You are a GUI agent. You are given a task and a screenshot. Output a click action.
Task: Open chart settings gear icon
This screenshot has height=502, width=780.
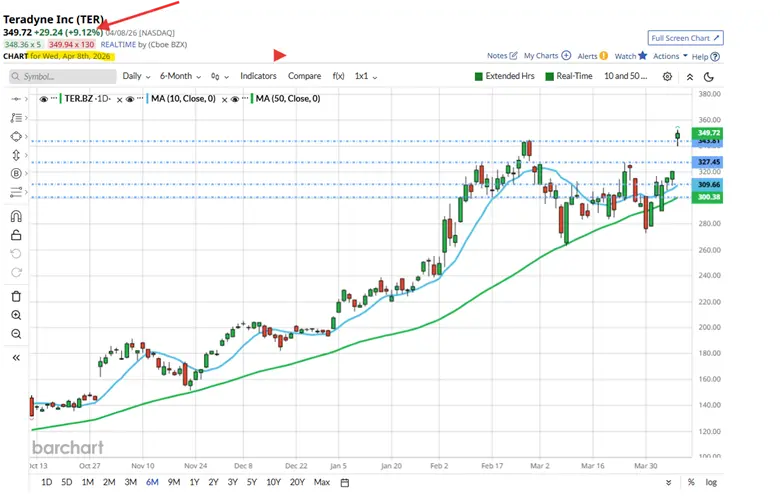click(668, 76)
